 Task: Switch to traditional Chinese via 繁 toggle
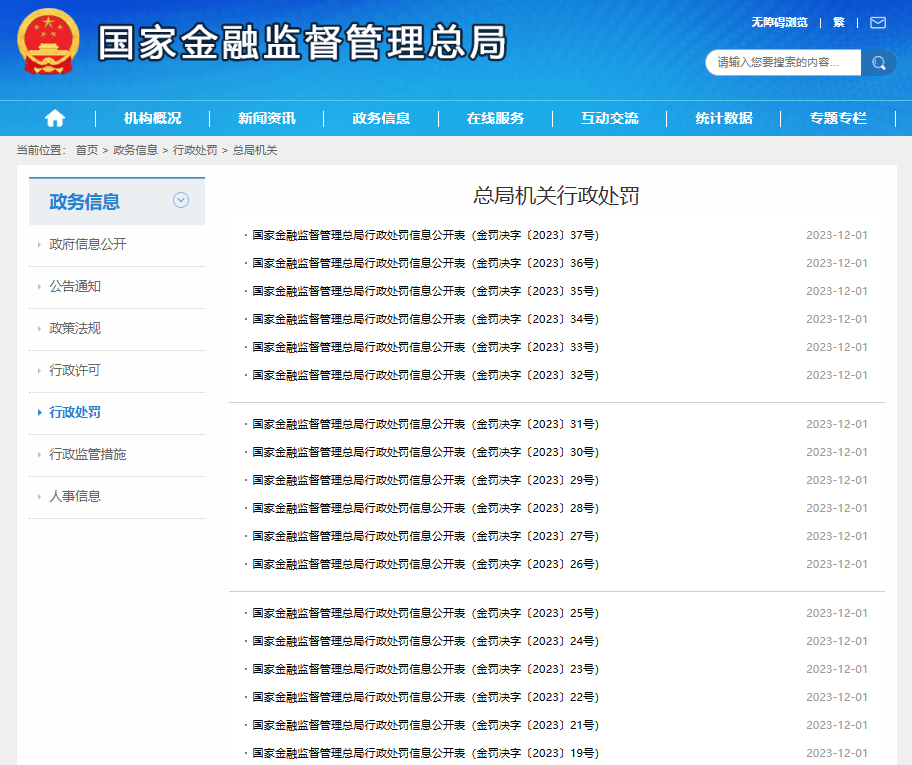(838, 21)
